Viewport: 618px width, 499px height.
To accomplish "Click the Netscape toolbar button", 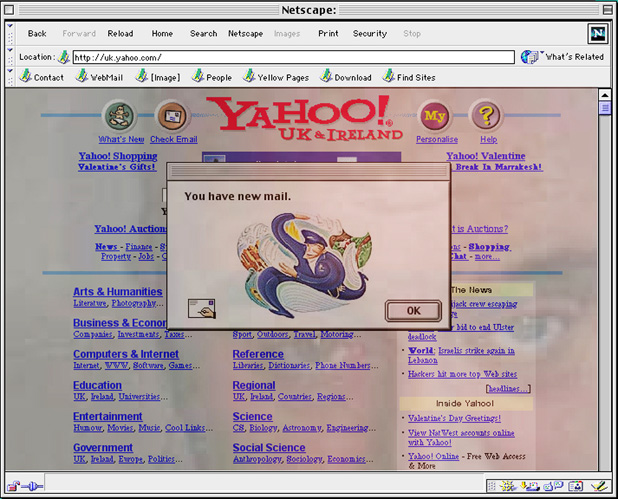I will [245, 34].
